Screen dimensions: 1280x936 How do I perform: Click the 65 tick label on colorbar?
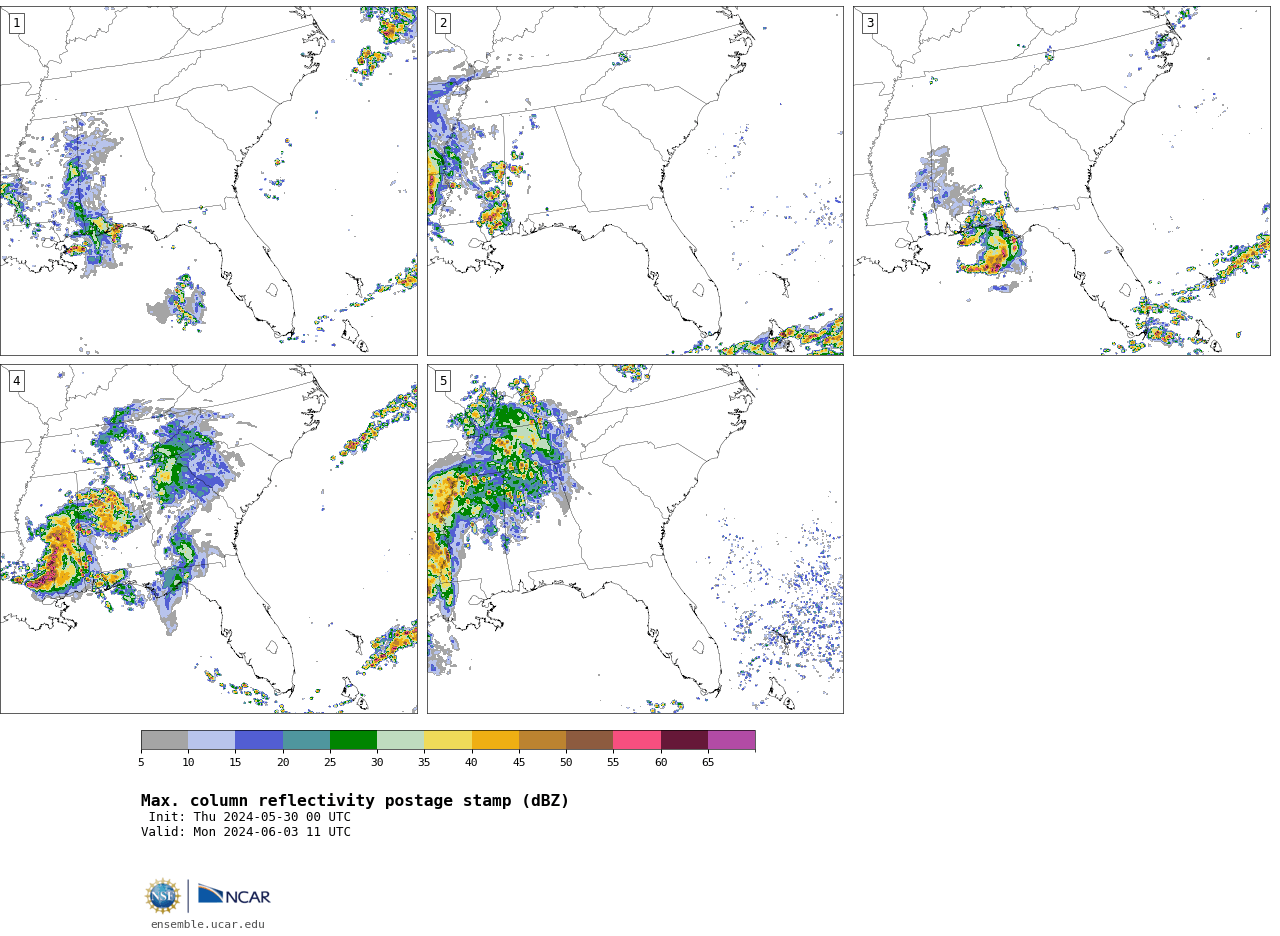pos(708,763)
